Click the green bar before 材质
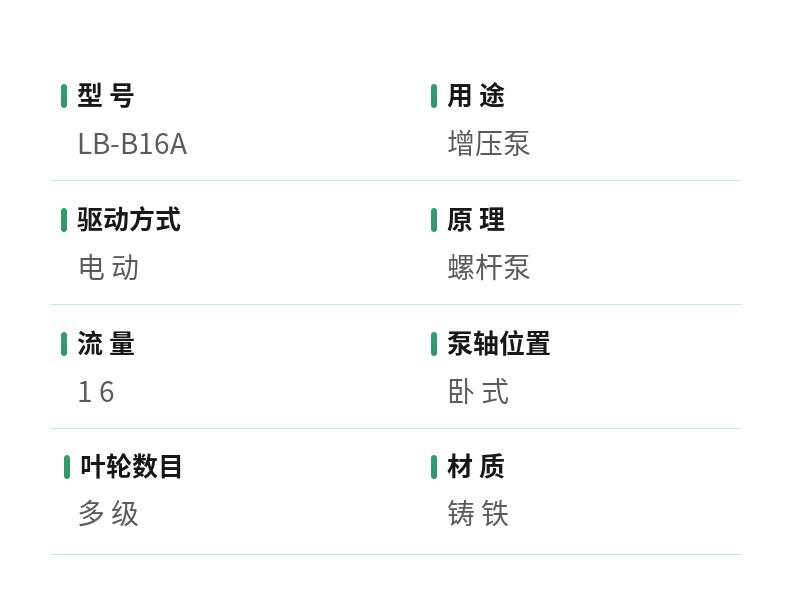Image resolution: width=790 pixels, height=600 pixels. tap(434, 467)
